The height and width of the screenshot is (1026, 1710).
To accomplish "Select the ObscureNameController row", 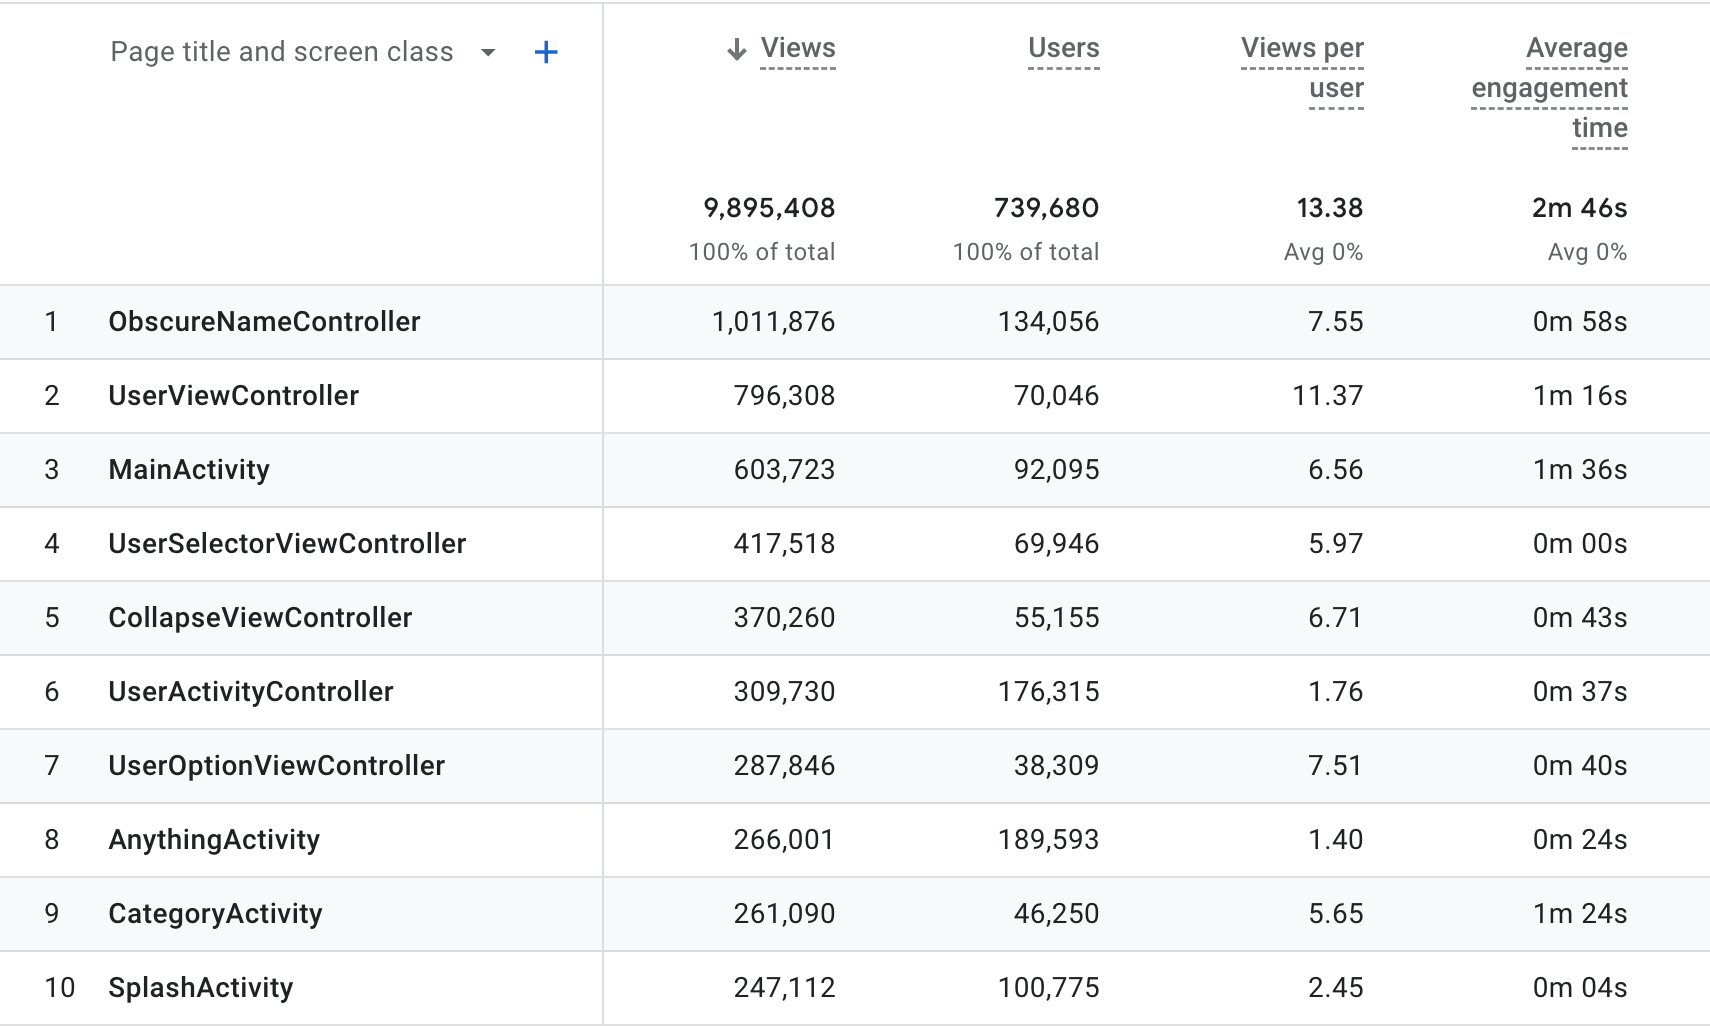I will [x=264, y=322].
